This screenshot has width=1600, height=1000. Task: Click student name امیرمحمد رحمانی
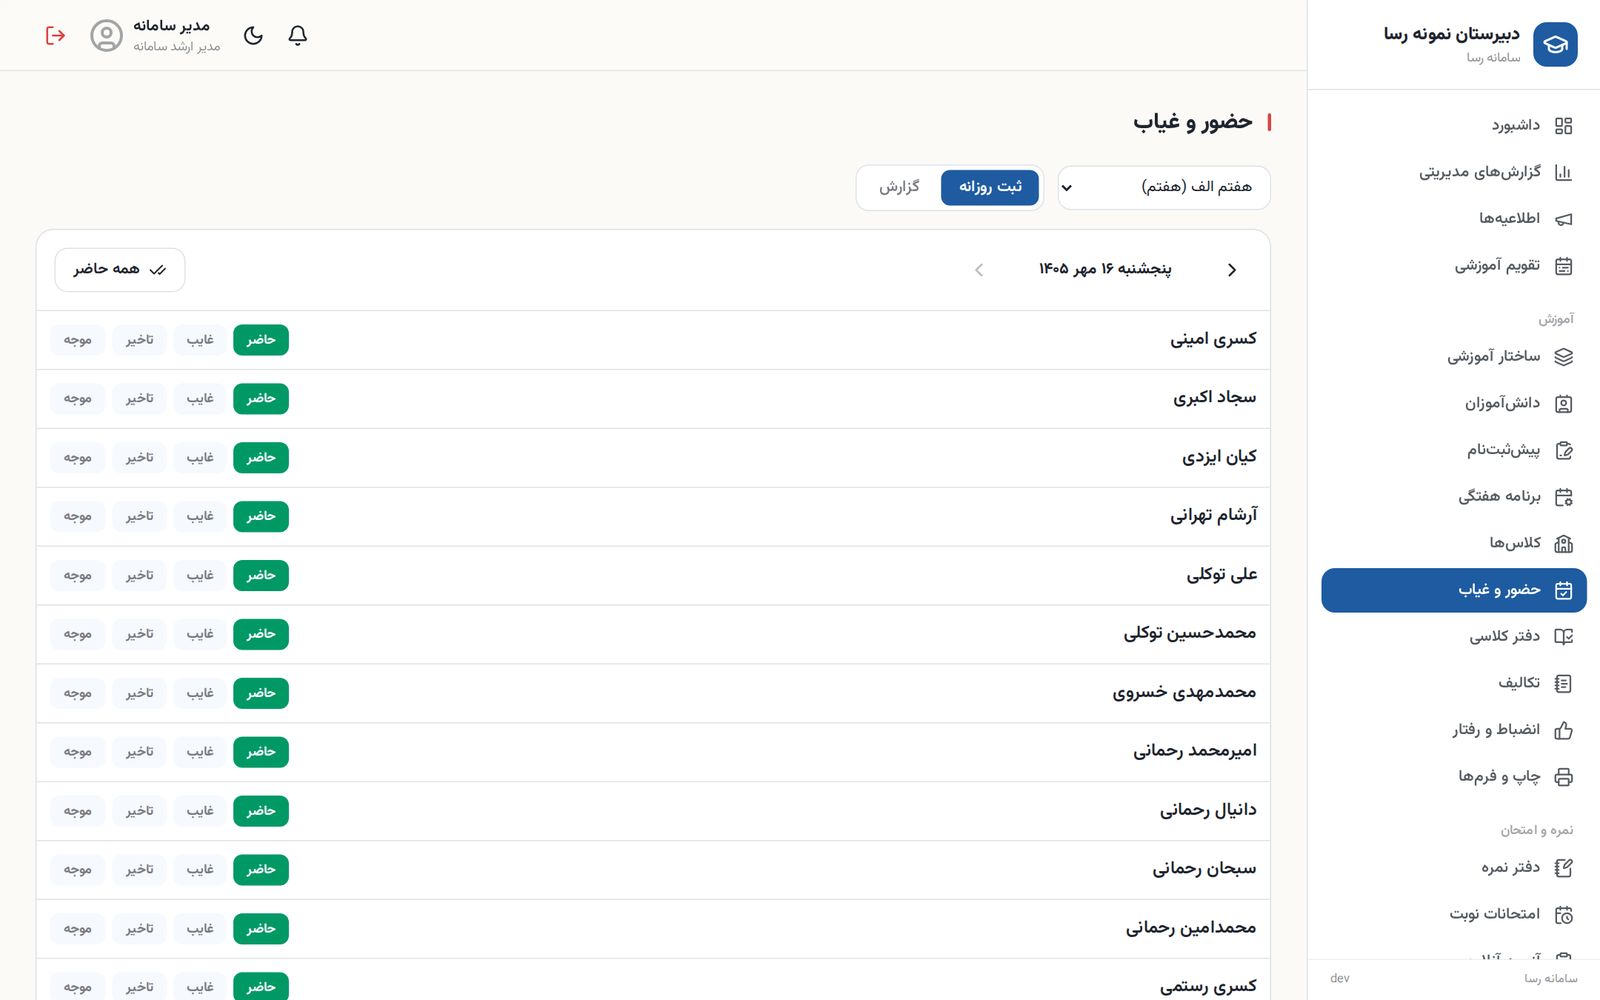[1195, 751]
